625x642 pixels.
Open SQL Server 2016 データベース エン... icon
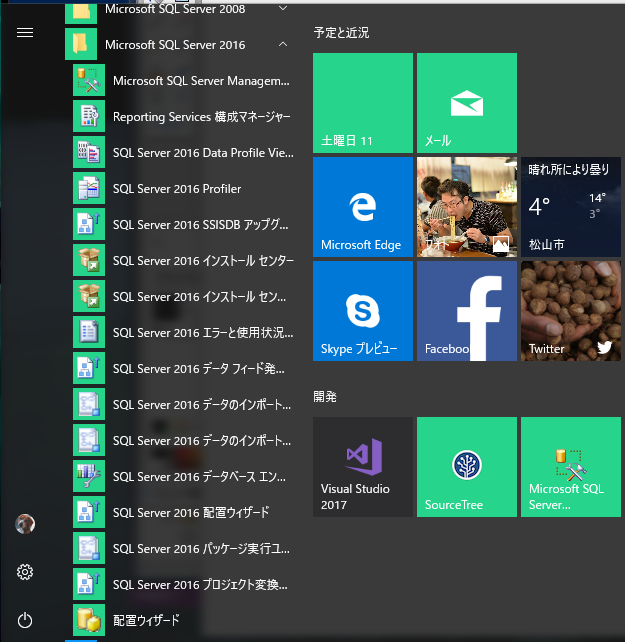(x=89, y=477)
